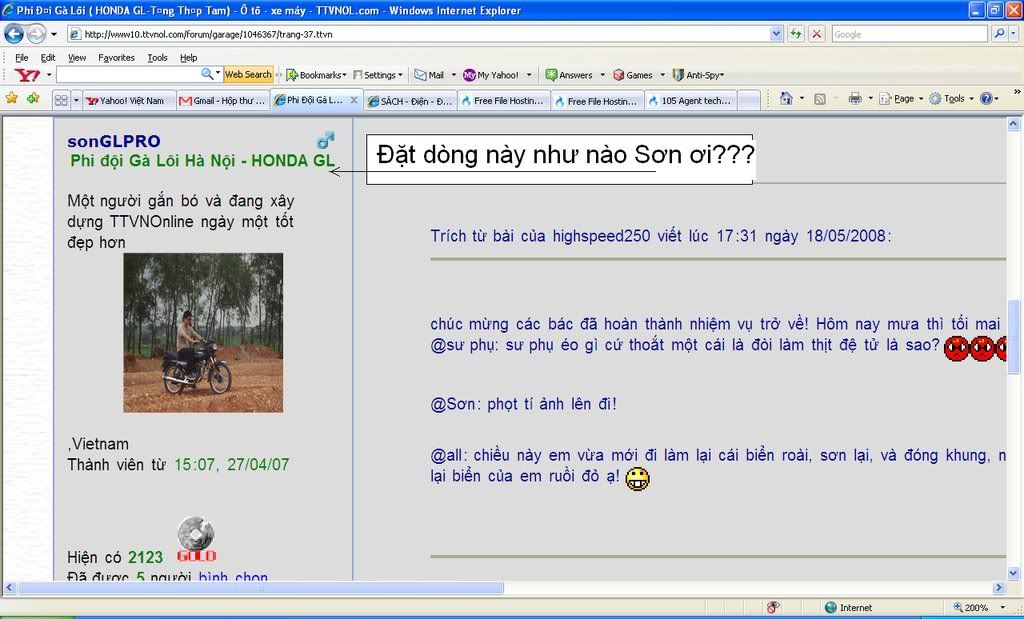Open the 200% zoom level dropdown
1024x619 pixels.
pos(1003,607)
